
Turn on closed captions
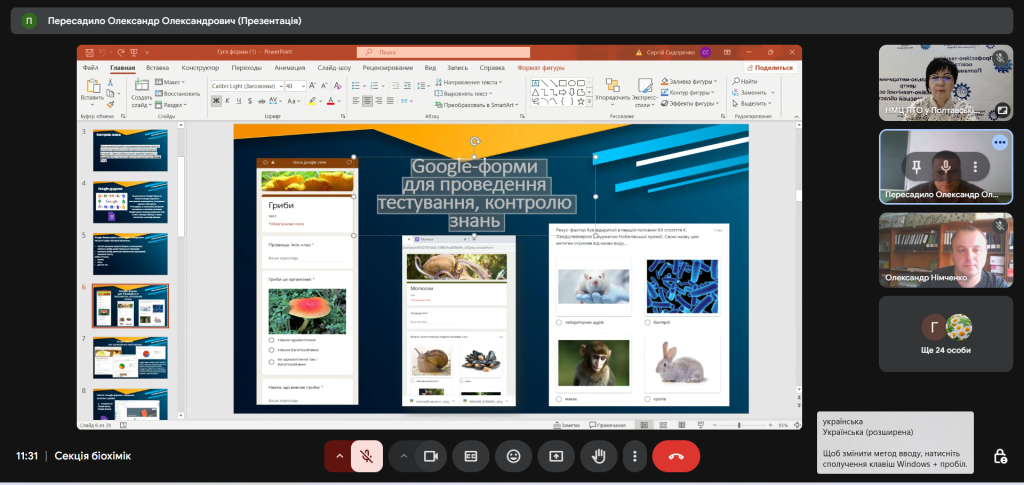[x=470, y=456]
